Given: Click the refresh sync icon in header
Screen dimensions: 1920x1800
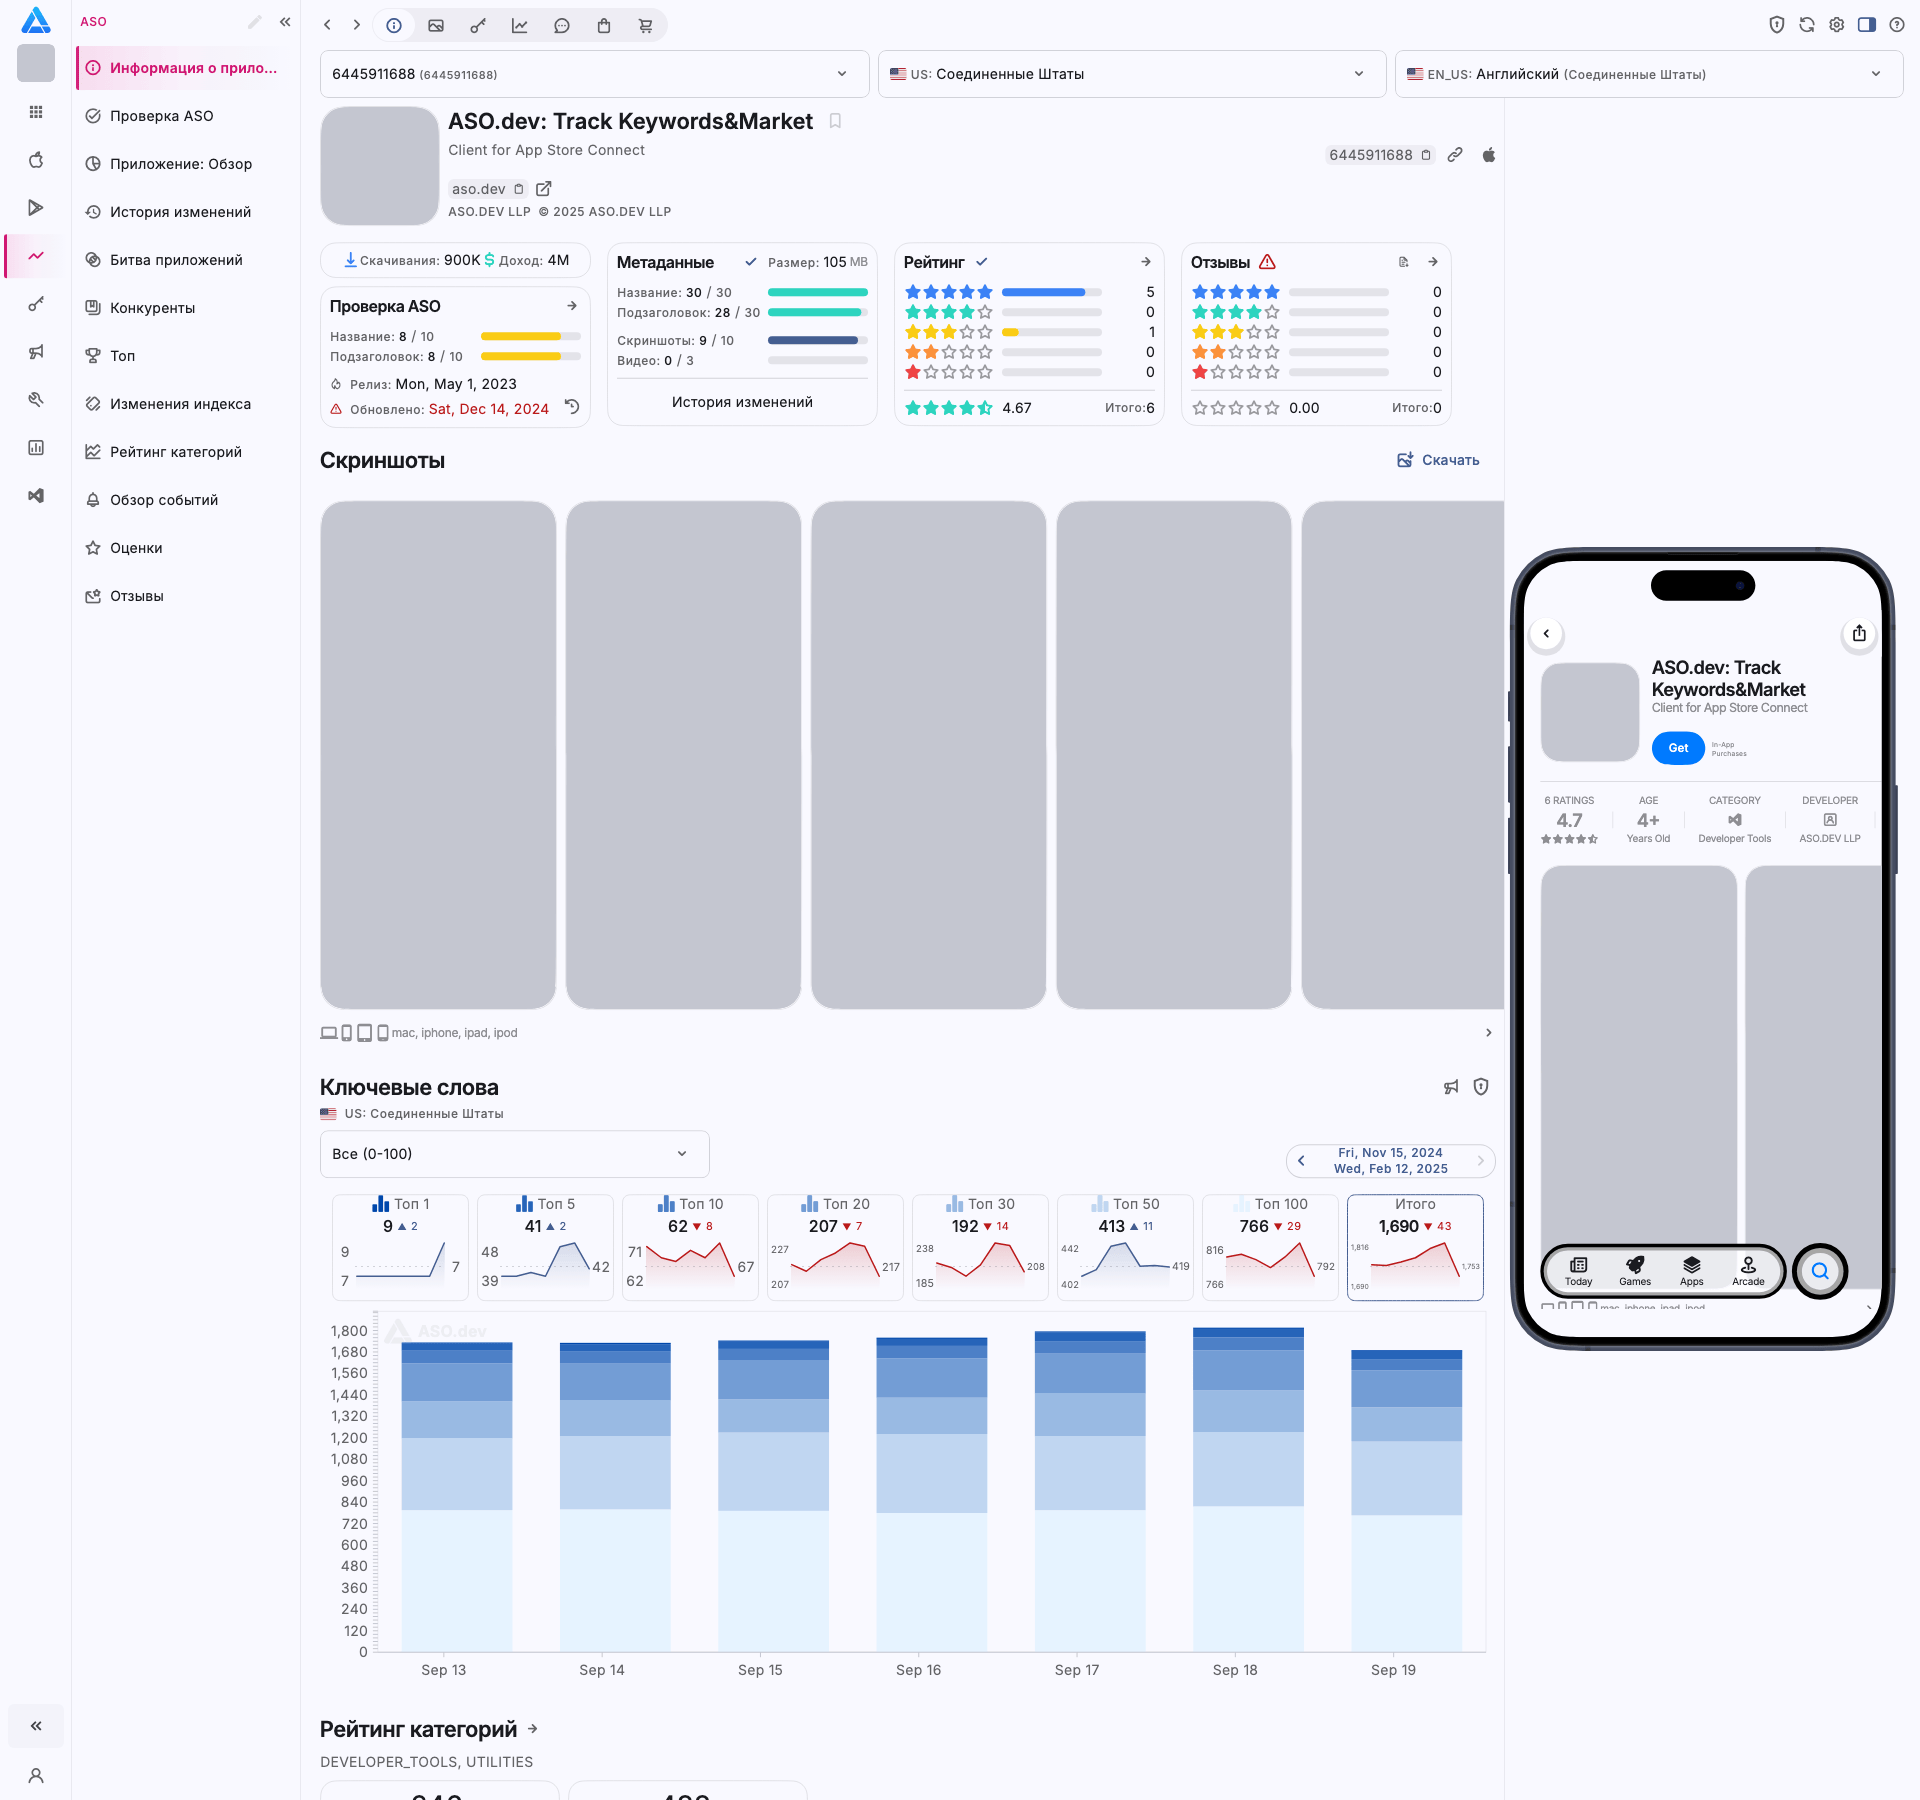Looking at the screenshot, I should click(x=1807, y=25).
